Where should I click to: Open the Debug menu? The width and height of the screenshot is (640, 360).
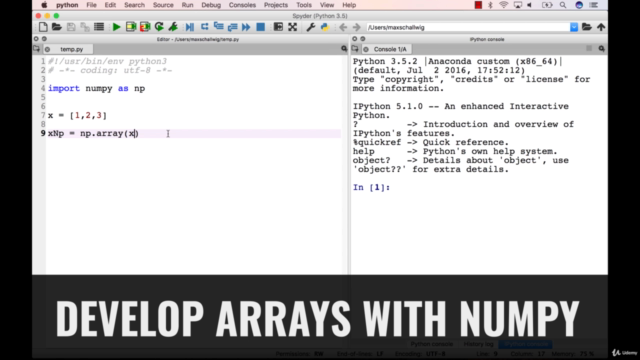(x=211, y=5)
